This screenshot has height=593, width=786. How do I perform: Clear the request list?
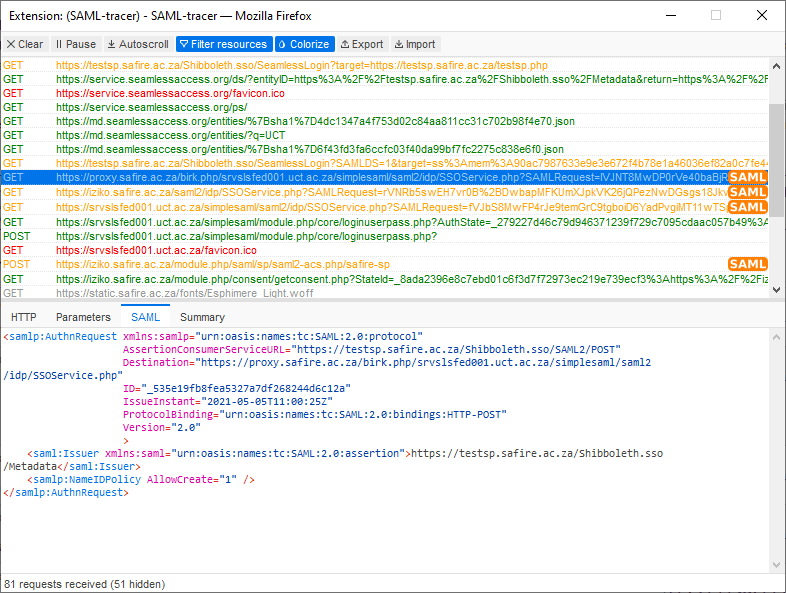click(25, 44)
